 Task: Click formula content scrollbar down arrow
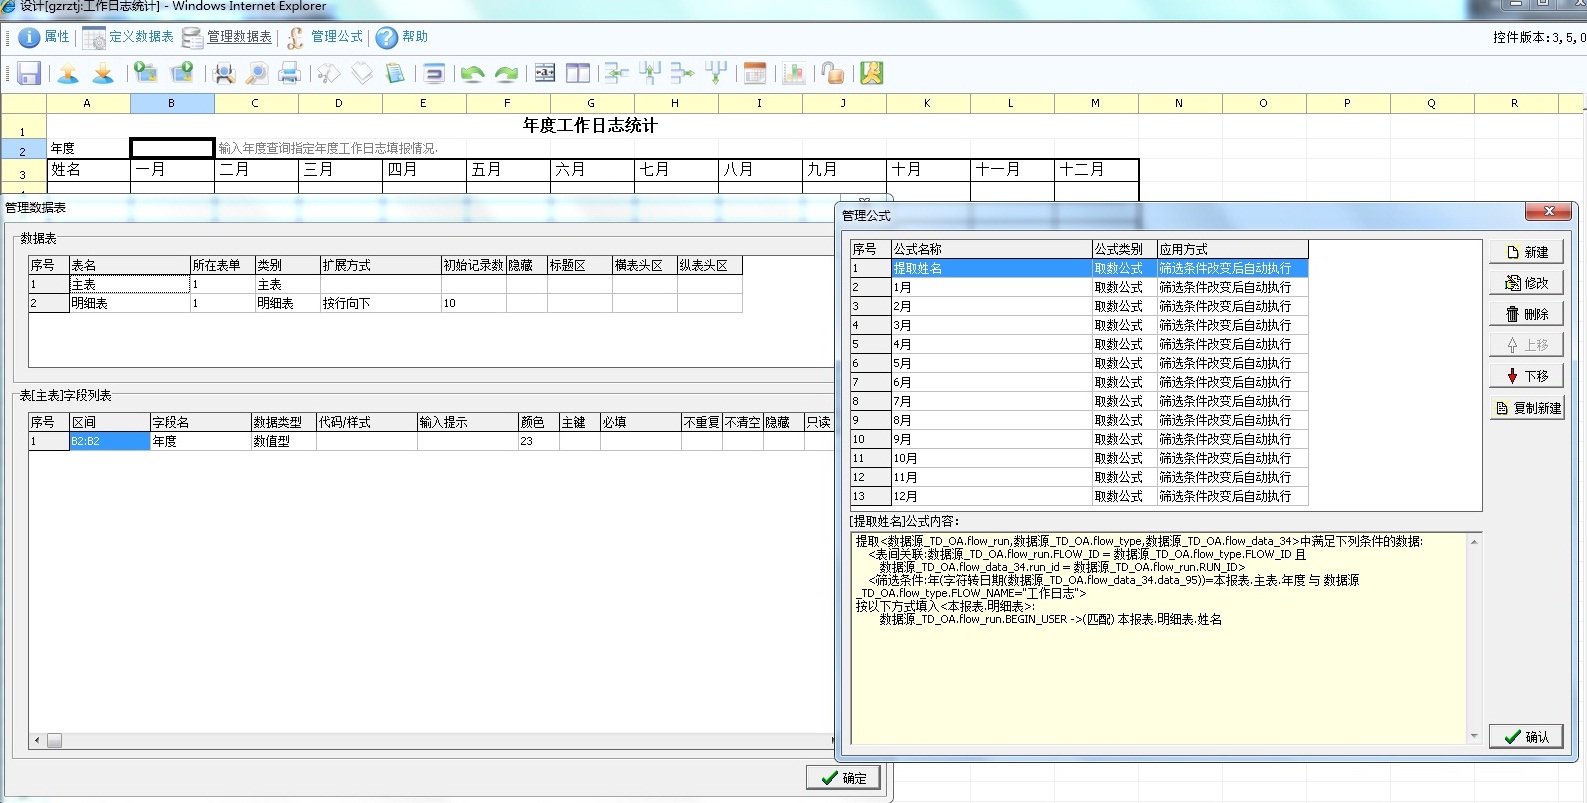click(x=1474, y=736)
